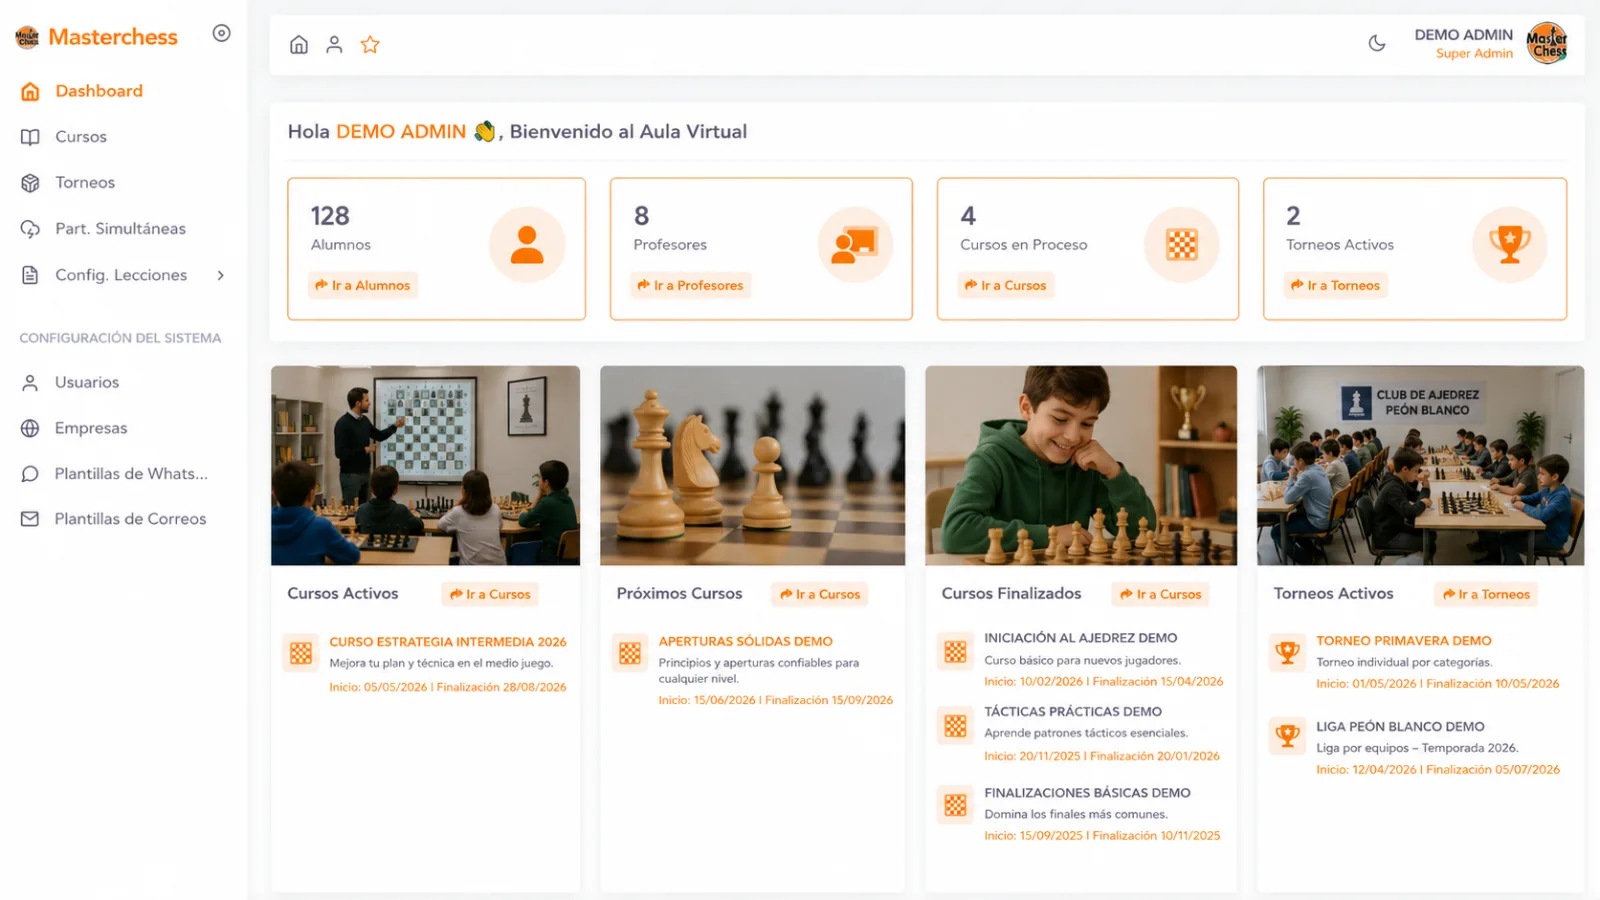Viewport: 1600px width, 900px height.
Task: Open INICIACIÓN AL AJEDREZ DEMO course
Action: [x=1080, y=637]
